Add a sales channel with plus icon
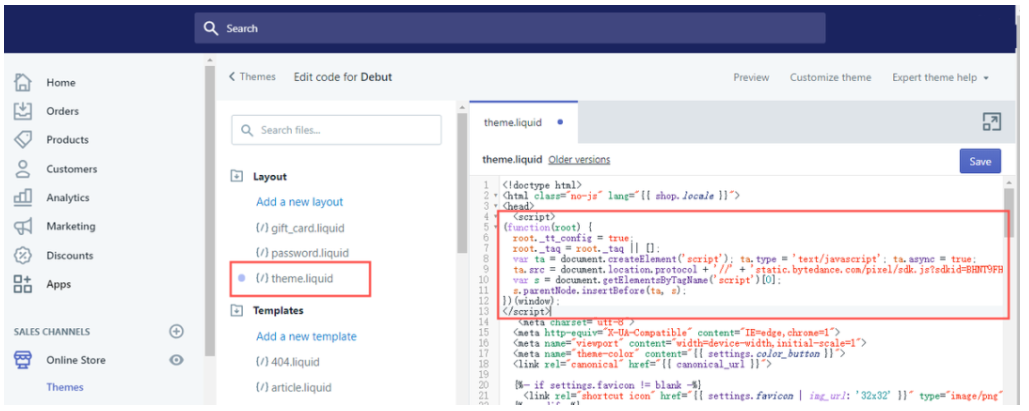The width and height of the screenshot is (1029, 411). tap(176, 332)
